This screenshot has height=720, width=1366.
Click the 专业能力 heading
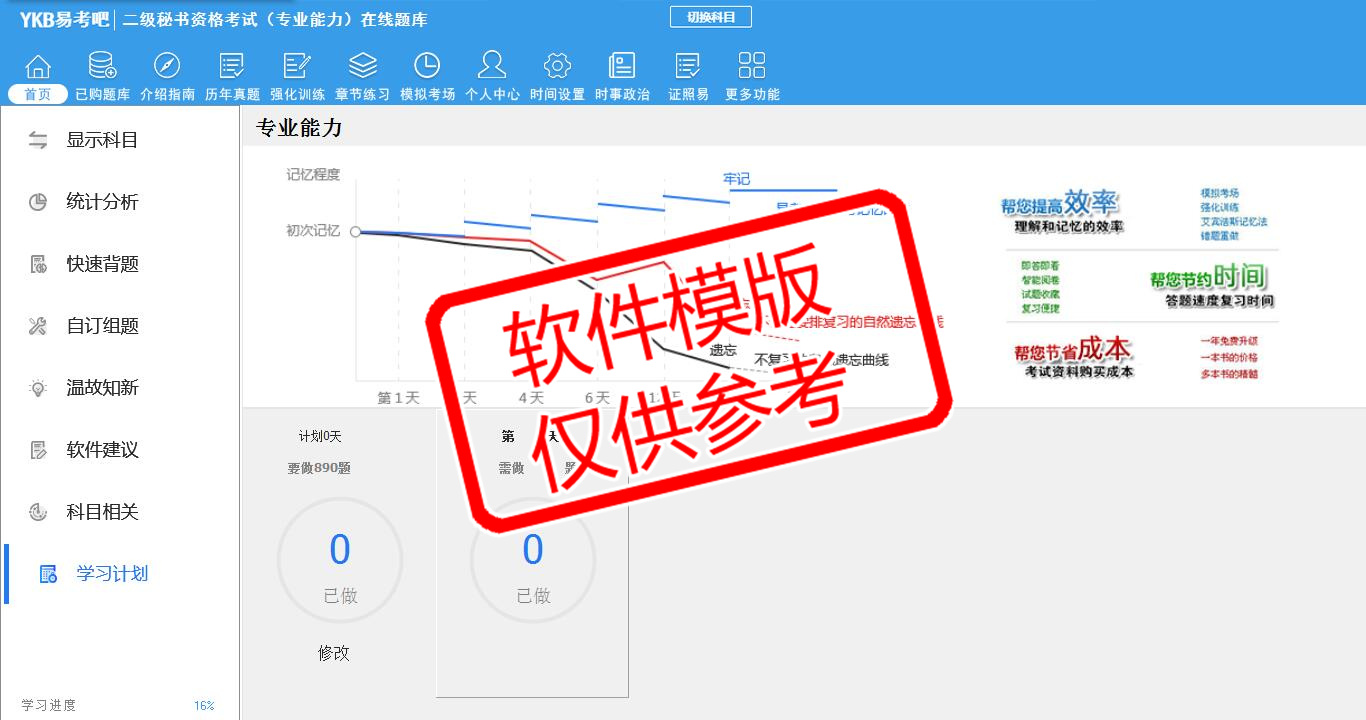pos(299,128)
